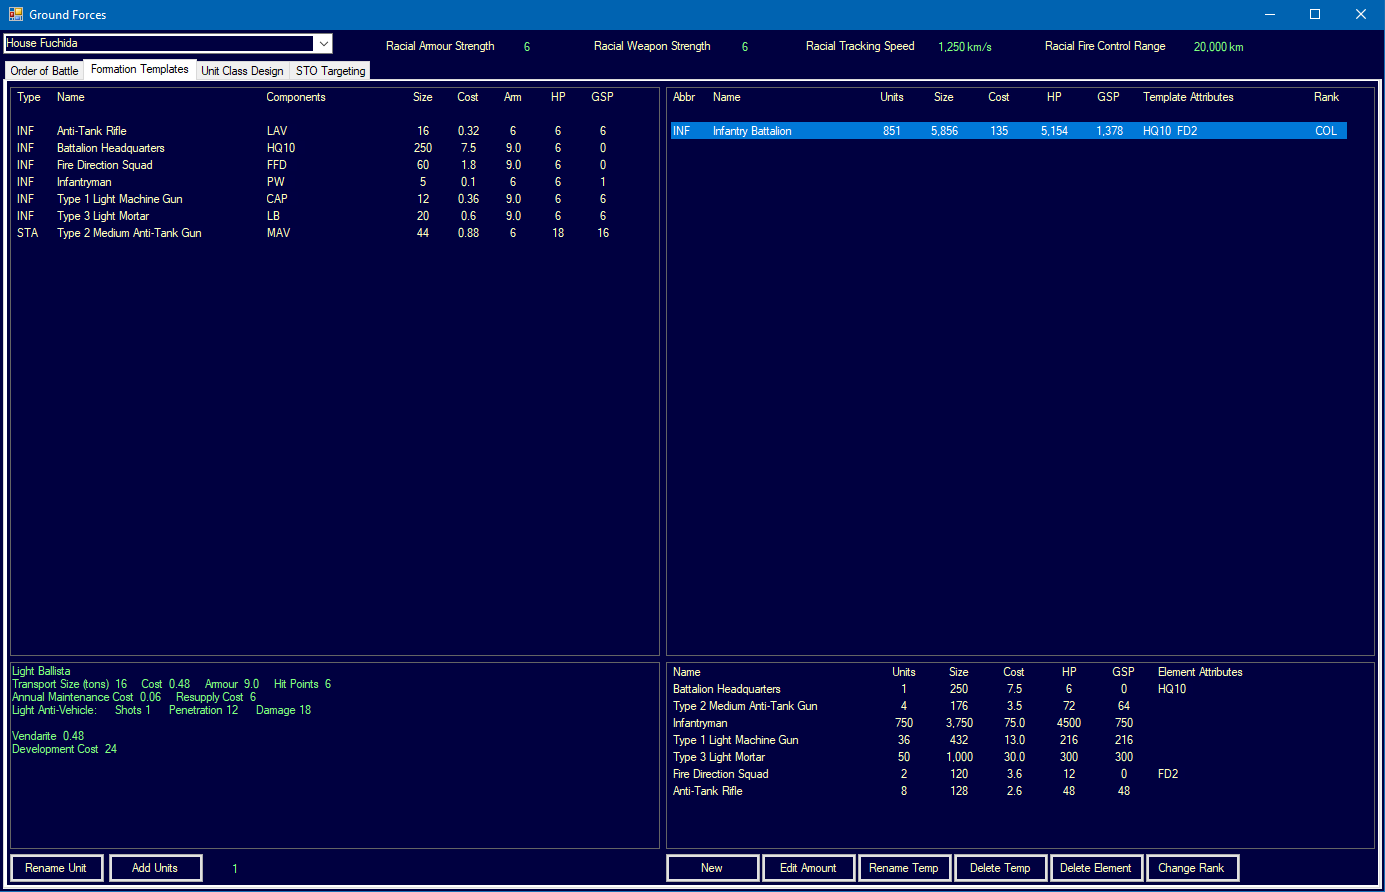This screenshot has height=892, width=1385.
Task: Click the Development Cost 24 text
Action: click(64, 749)
